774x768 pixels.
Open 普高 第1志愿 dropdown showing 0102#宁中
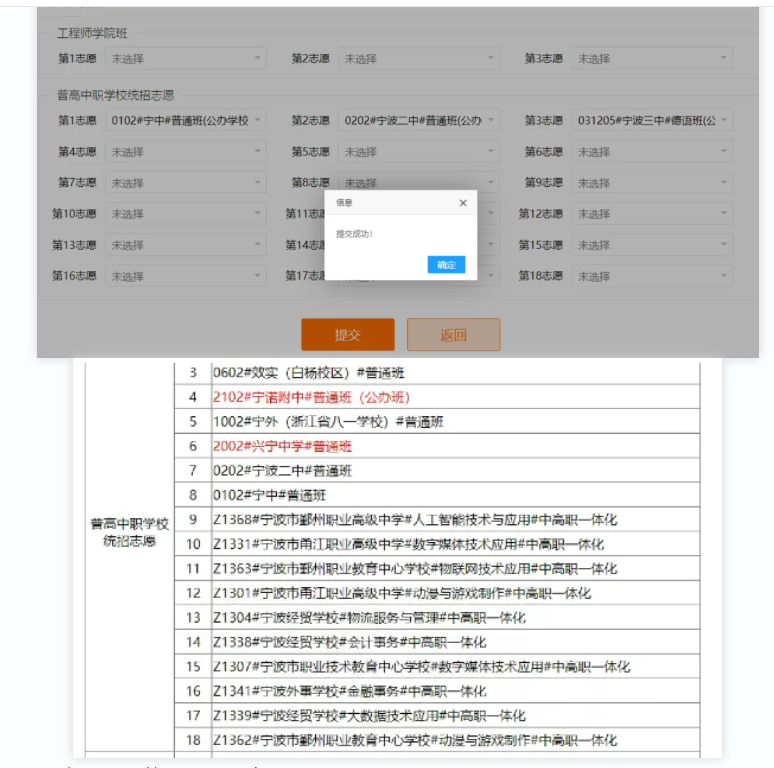[186, 121]
